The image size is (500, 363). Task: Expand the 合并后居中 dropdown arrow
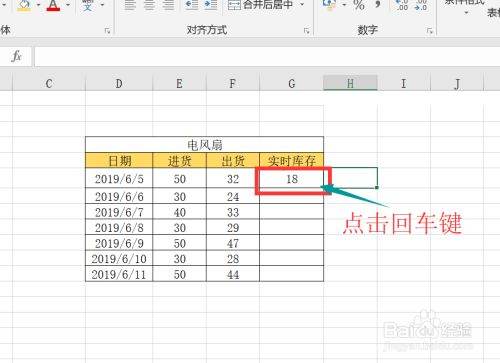pos(302,5)
